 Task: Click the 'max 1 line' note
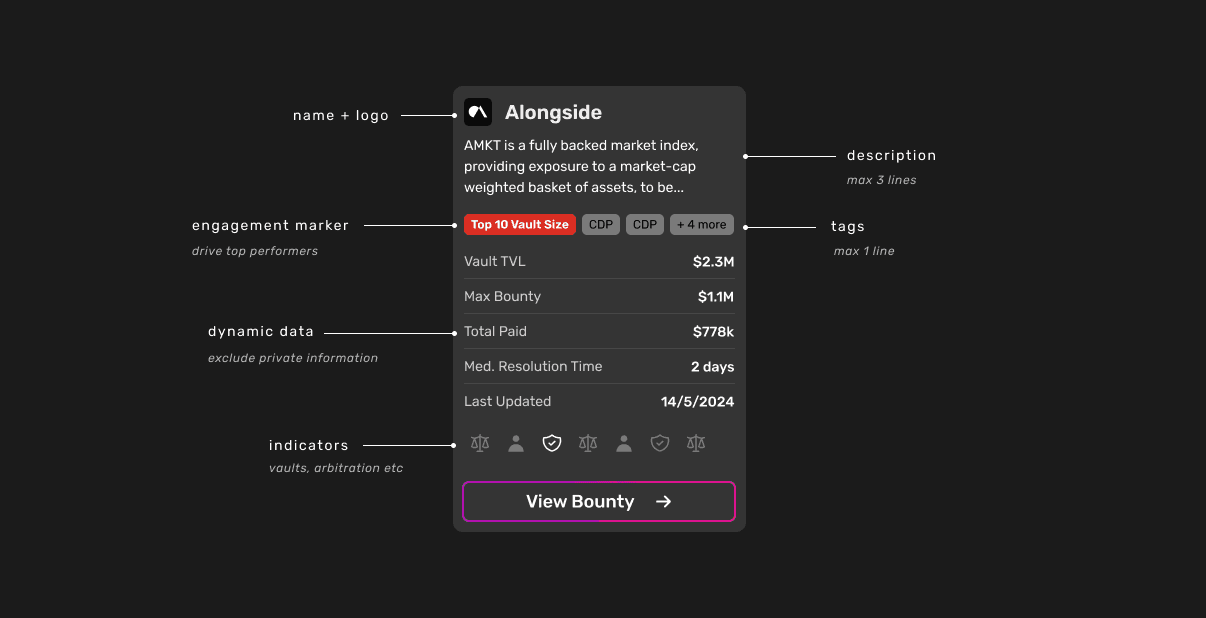[x=865, y=252]
